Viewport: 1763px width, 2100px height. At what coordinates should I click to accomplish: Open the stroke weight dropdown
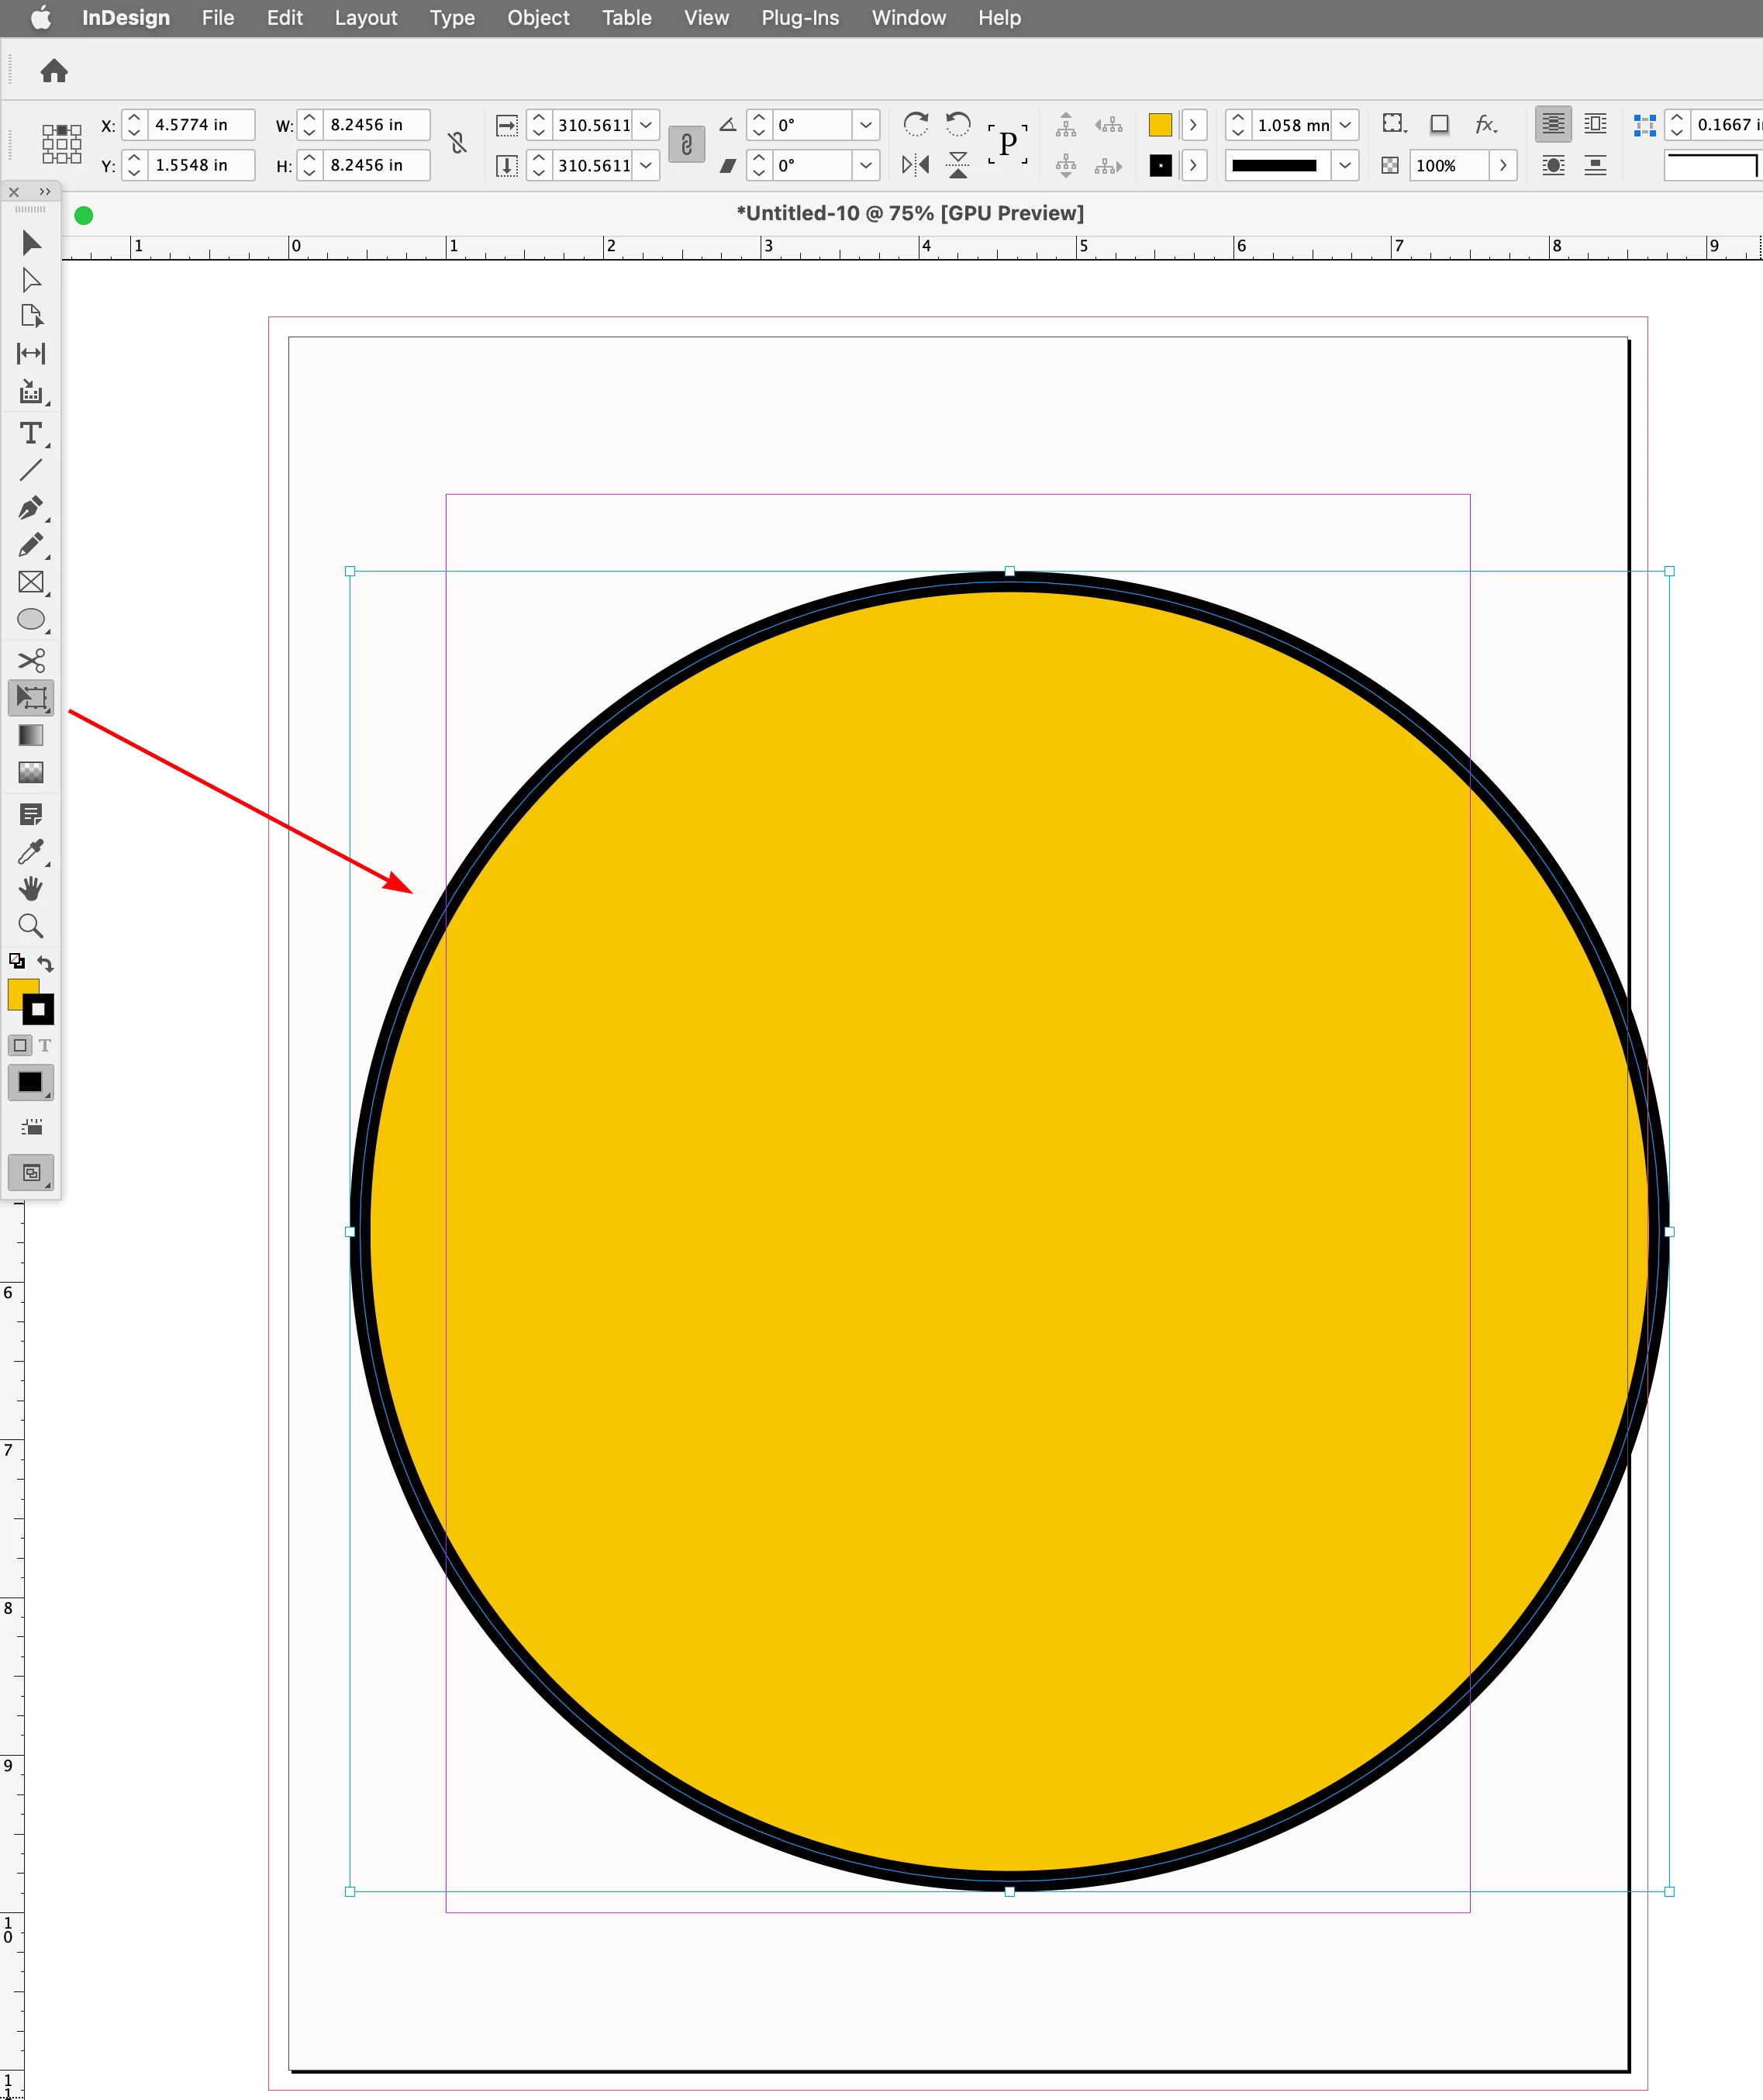pyautogui.click(x=1346, y=125)
